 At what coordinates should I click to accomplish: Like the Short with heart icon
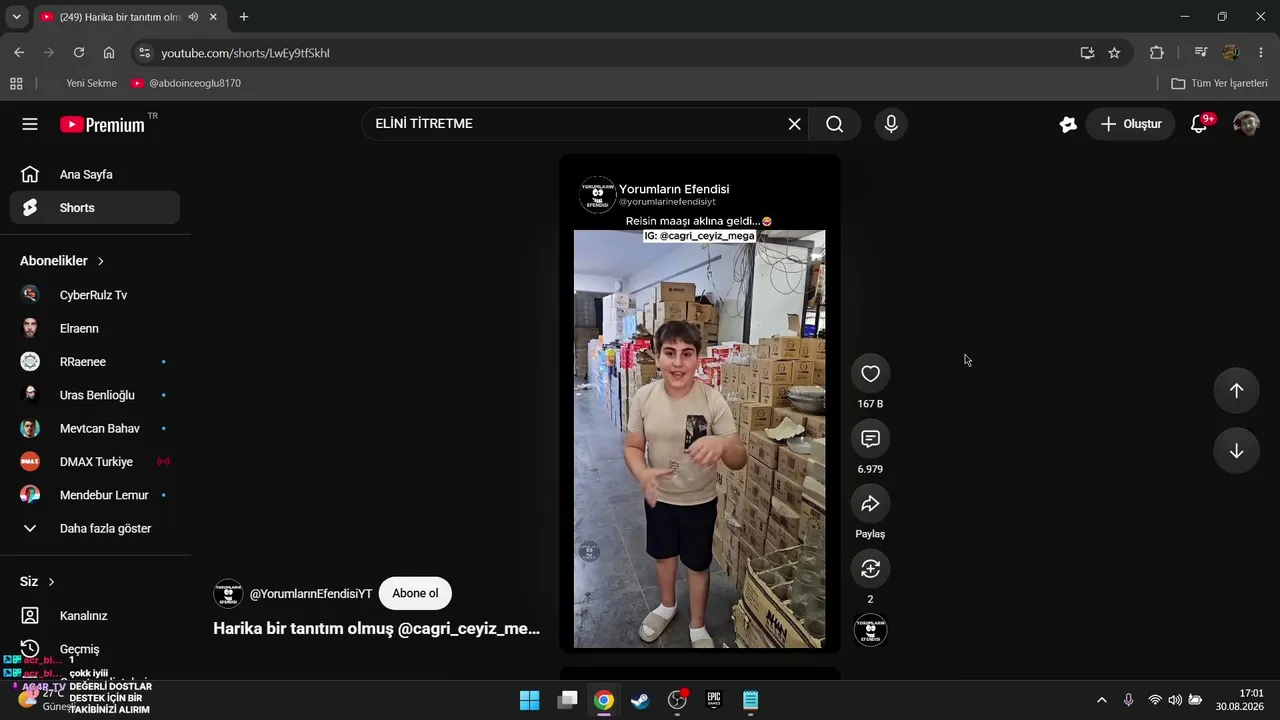[x=870, y=374]
